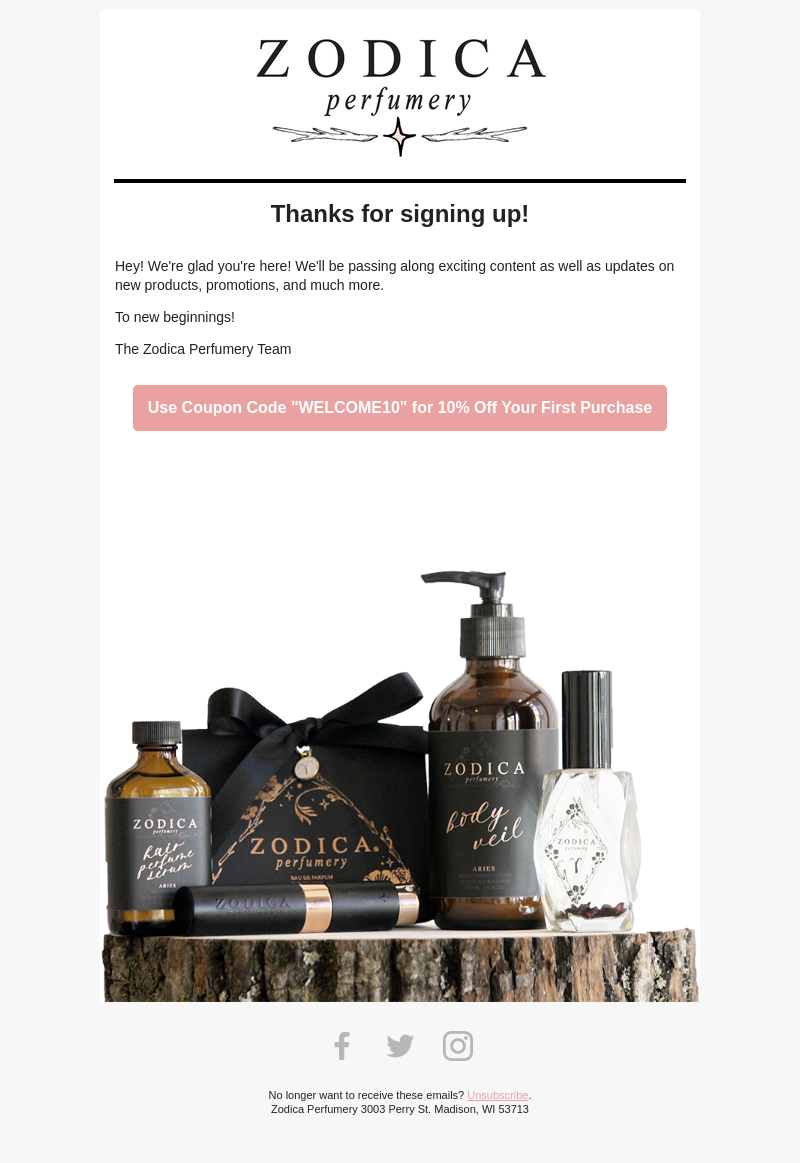Click the four-point star in Zodica logo
Viewport: 800px width, 1163px height.
pyautogui.click(x=400, y=136)
